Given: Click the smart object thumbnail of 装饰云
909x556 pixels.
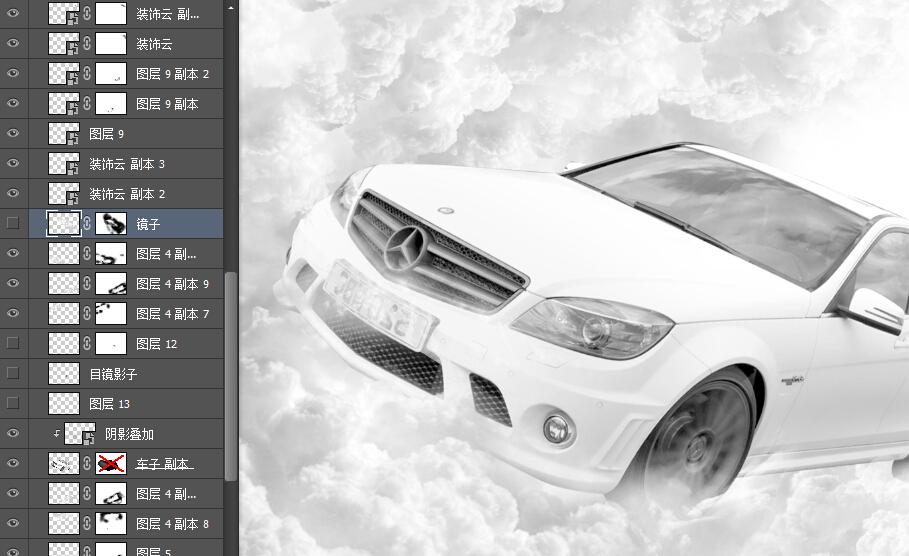Looking at the screenshot, I should point(64,43).
